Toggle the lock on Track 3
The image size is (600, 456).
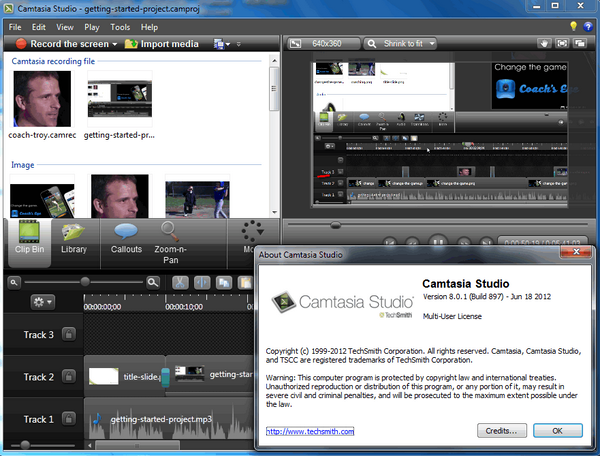pyautogui.click(x=69, y=334)
